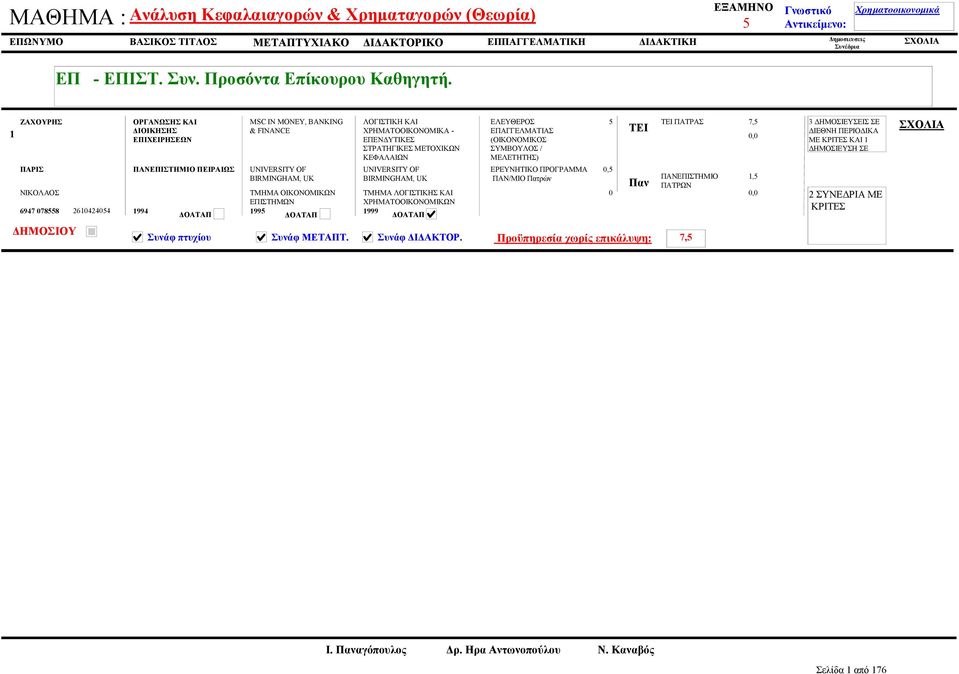
Task: Select the Δημοσιεύσεις Συνέδρια column header
Action: pos(847,43)
